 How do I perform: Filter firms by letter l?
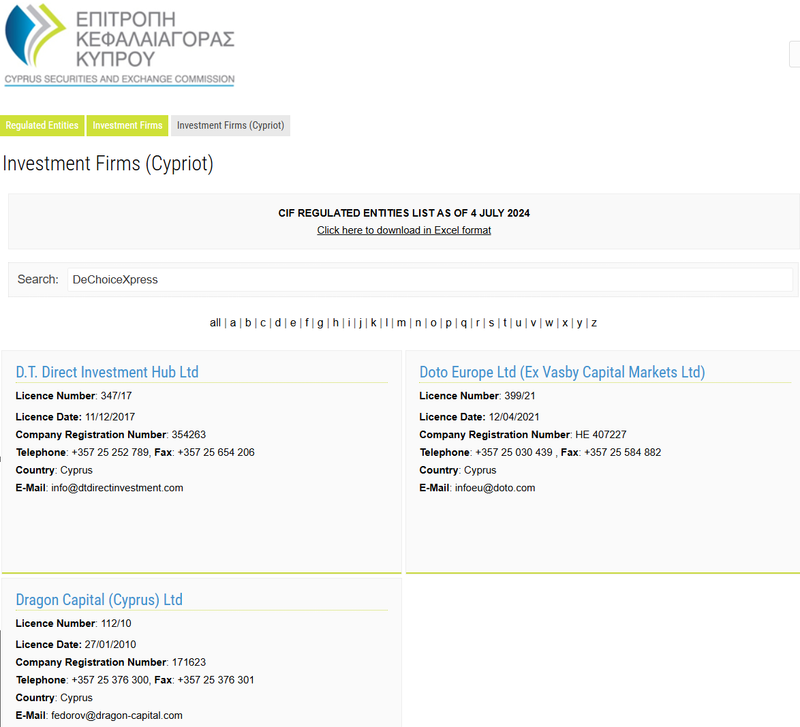tap(387, 323)
